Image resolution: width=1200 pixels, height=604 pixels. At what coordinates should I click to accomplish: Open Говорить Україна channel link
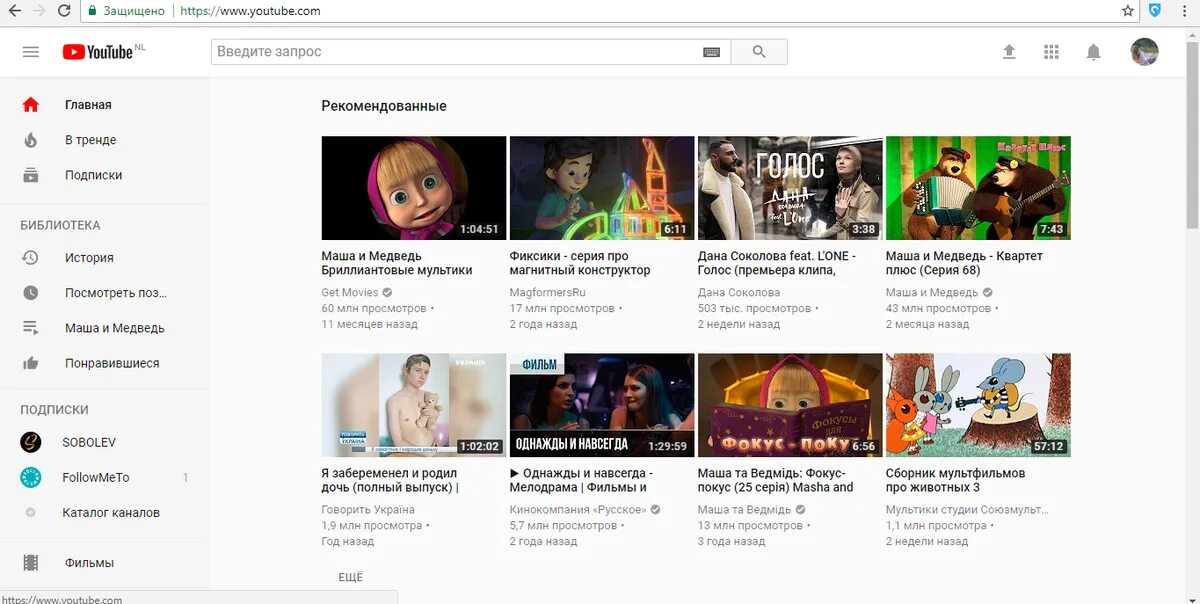tap(368, 509)
